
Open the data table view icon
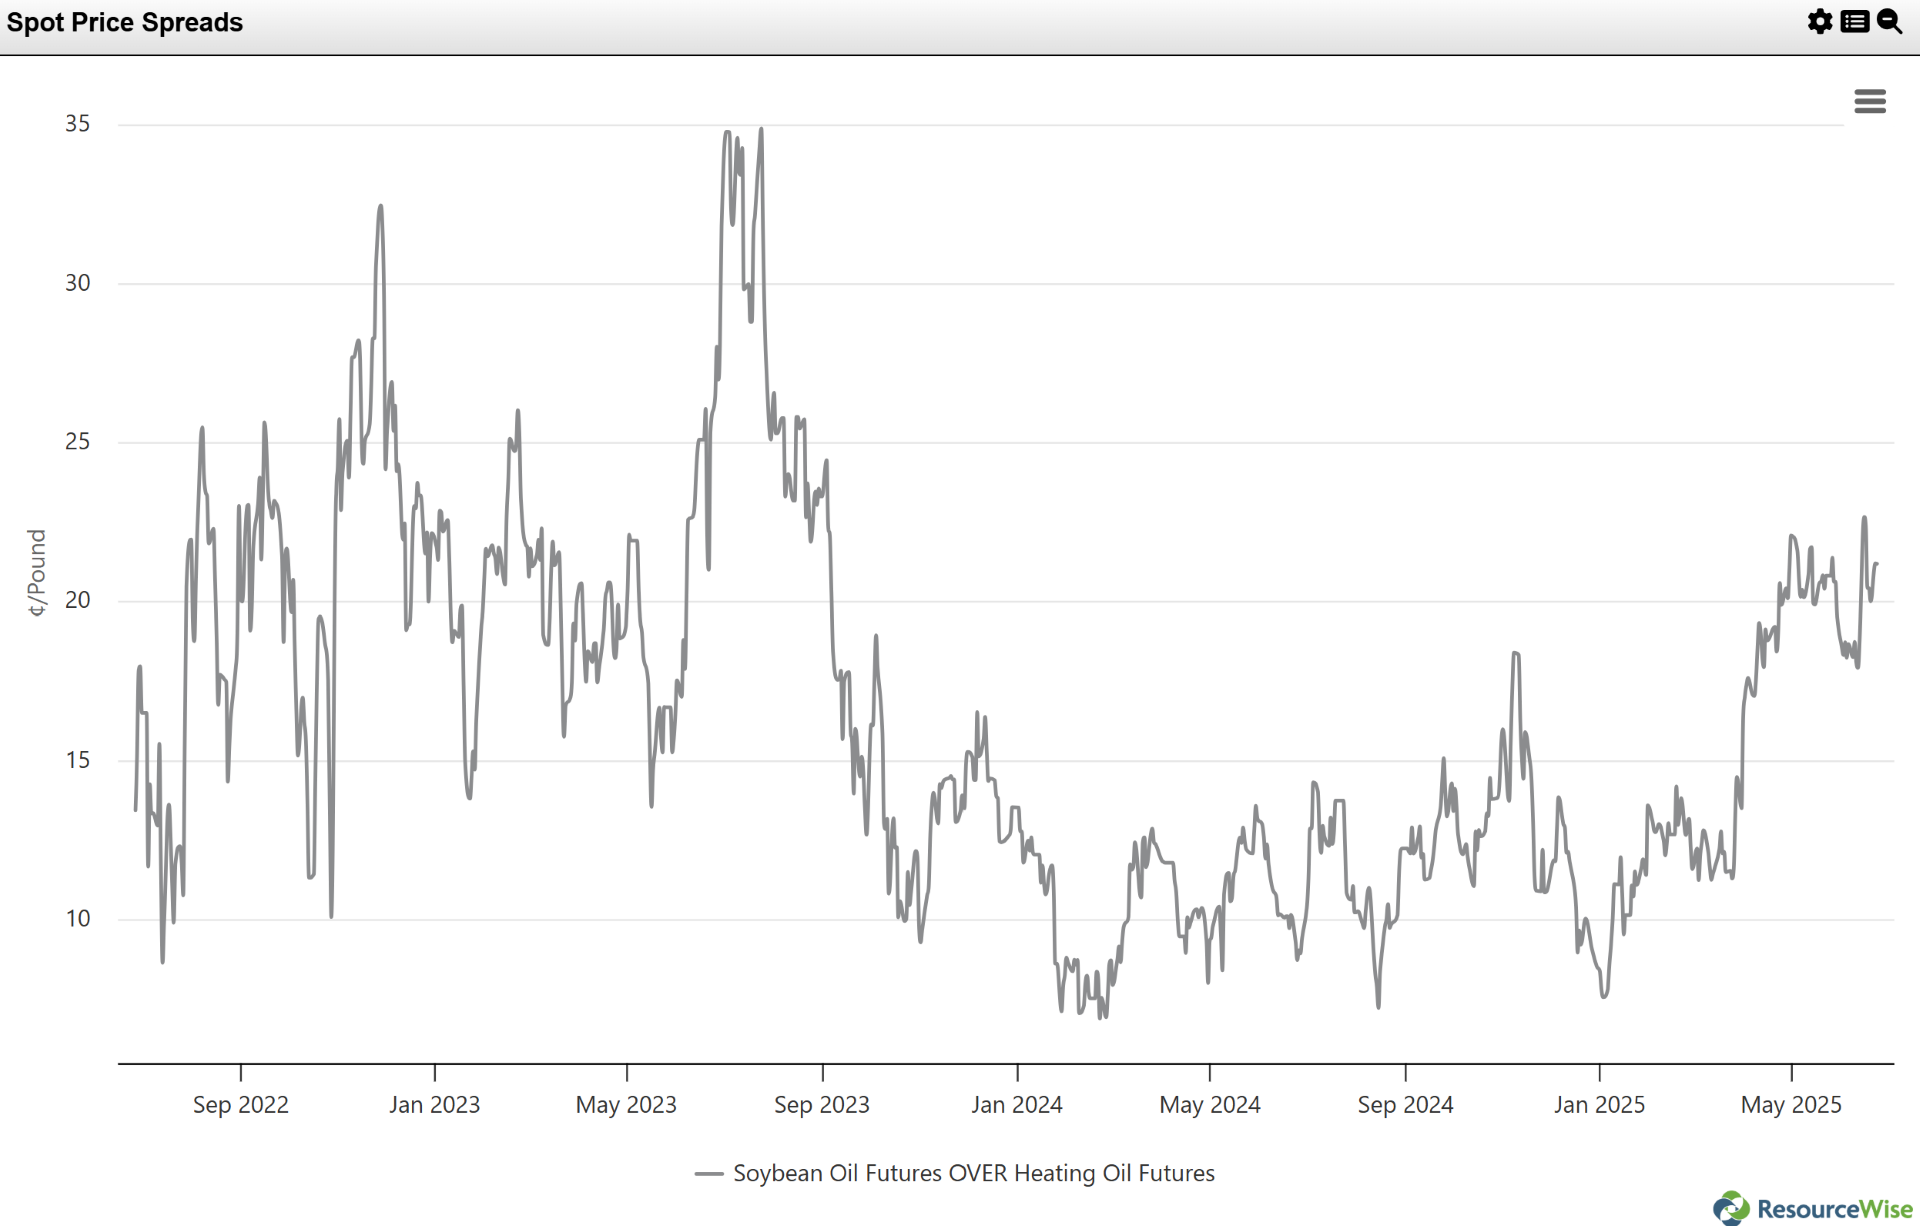tap(1855, 21)
